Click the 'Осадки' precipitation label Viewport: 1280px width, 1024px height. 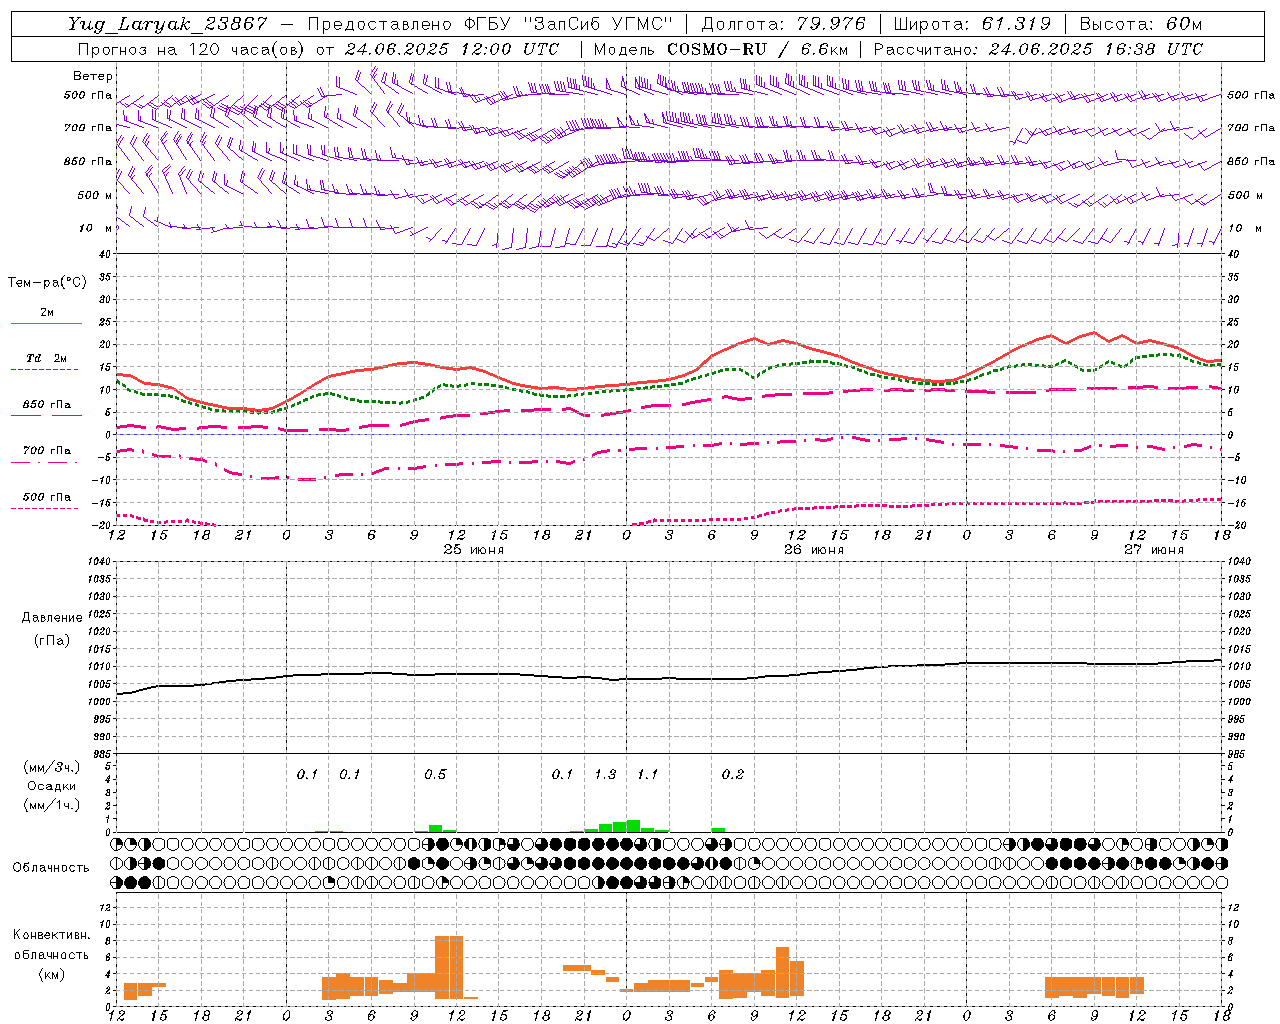pyautogui.click(x=51, y=786)
